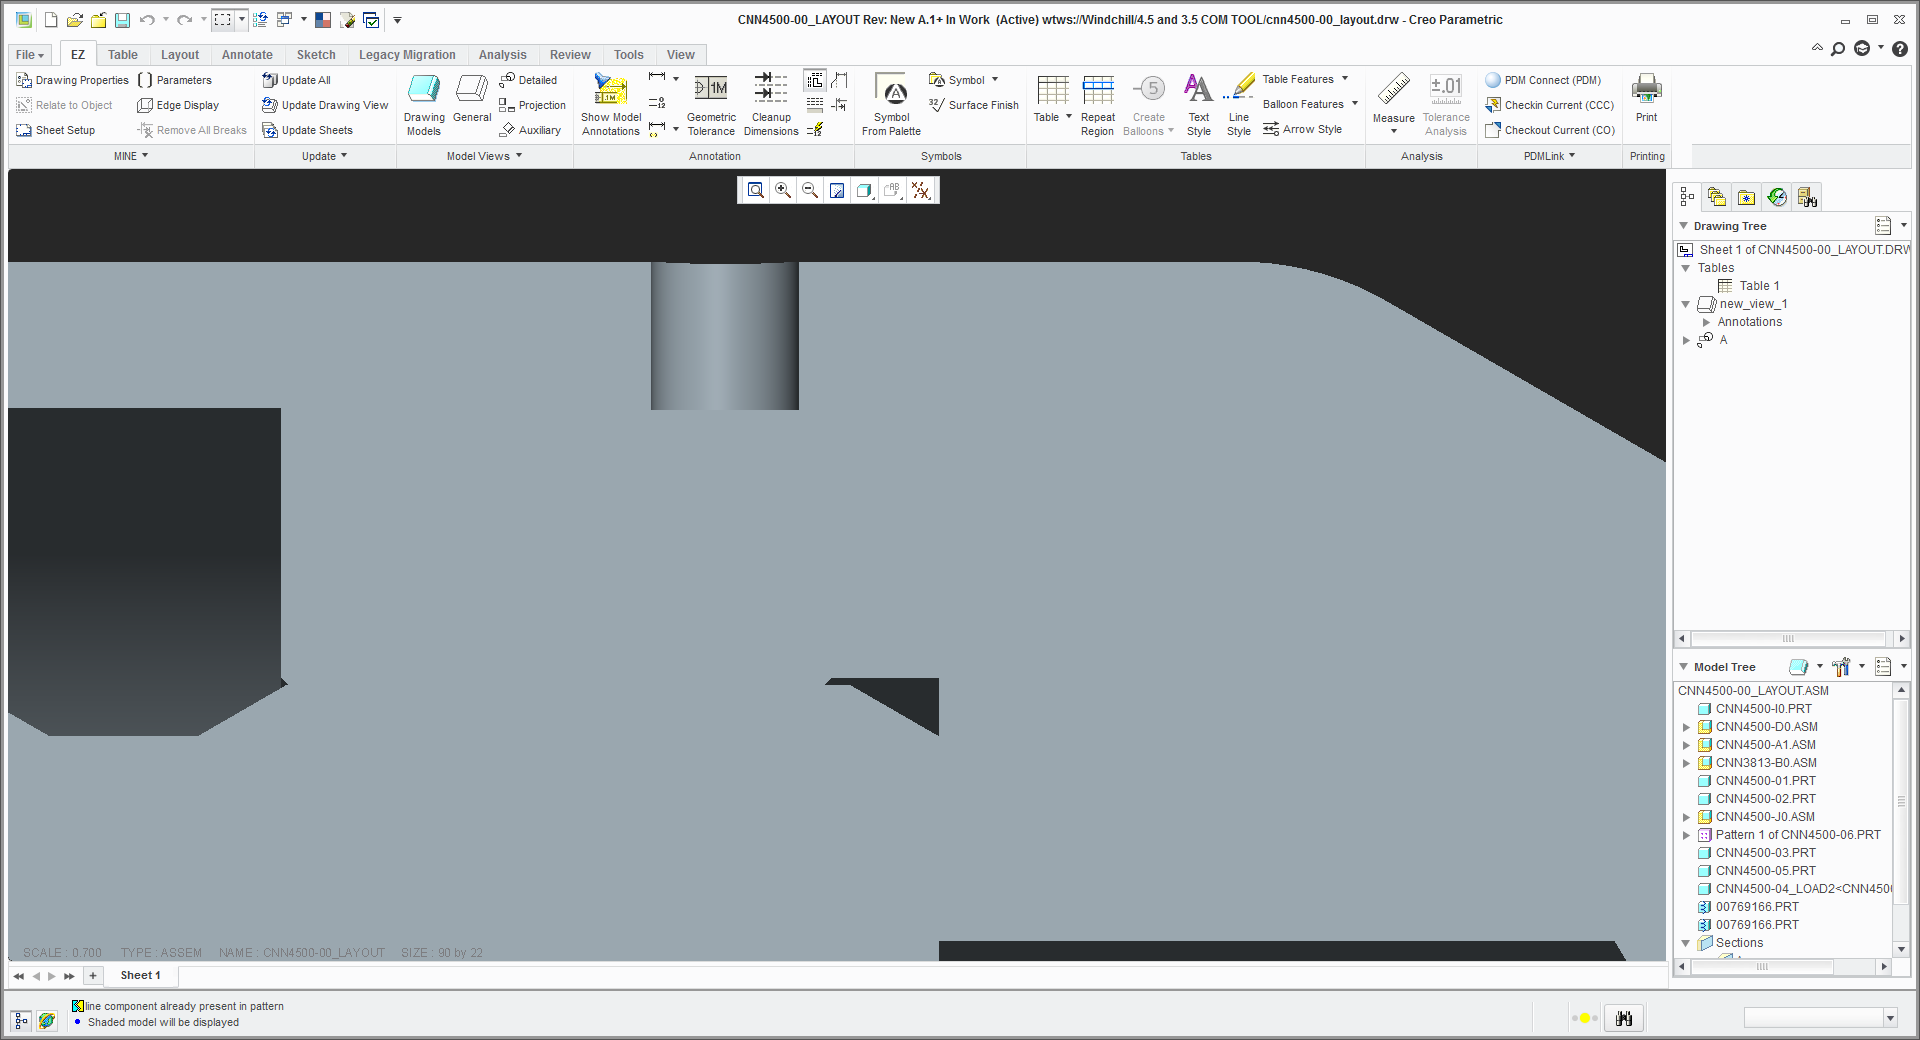1920x1040 pixels.
Task: Click Zoom Out in graphics toolbar
Action: coord(810,190)
